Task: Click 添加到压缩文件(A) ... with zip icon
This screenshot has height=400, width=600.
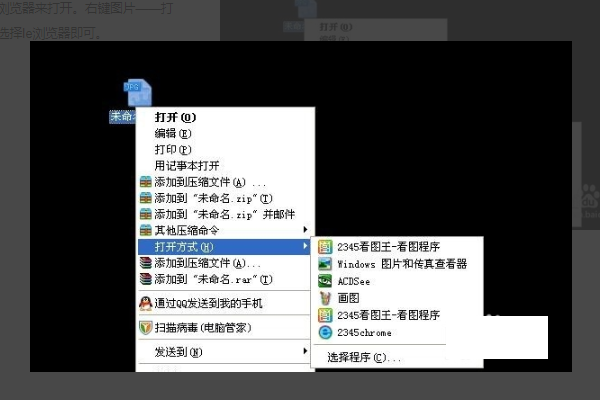Action: point(210,182)
